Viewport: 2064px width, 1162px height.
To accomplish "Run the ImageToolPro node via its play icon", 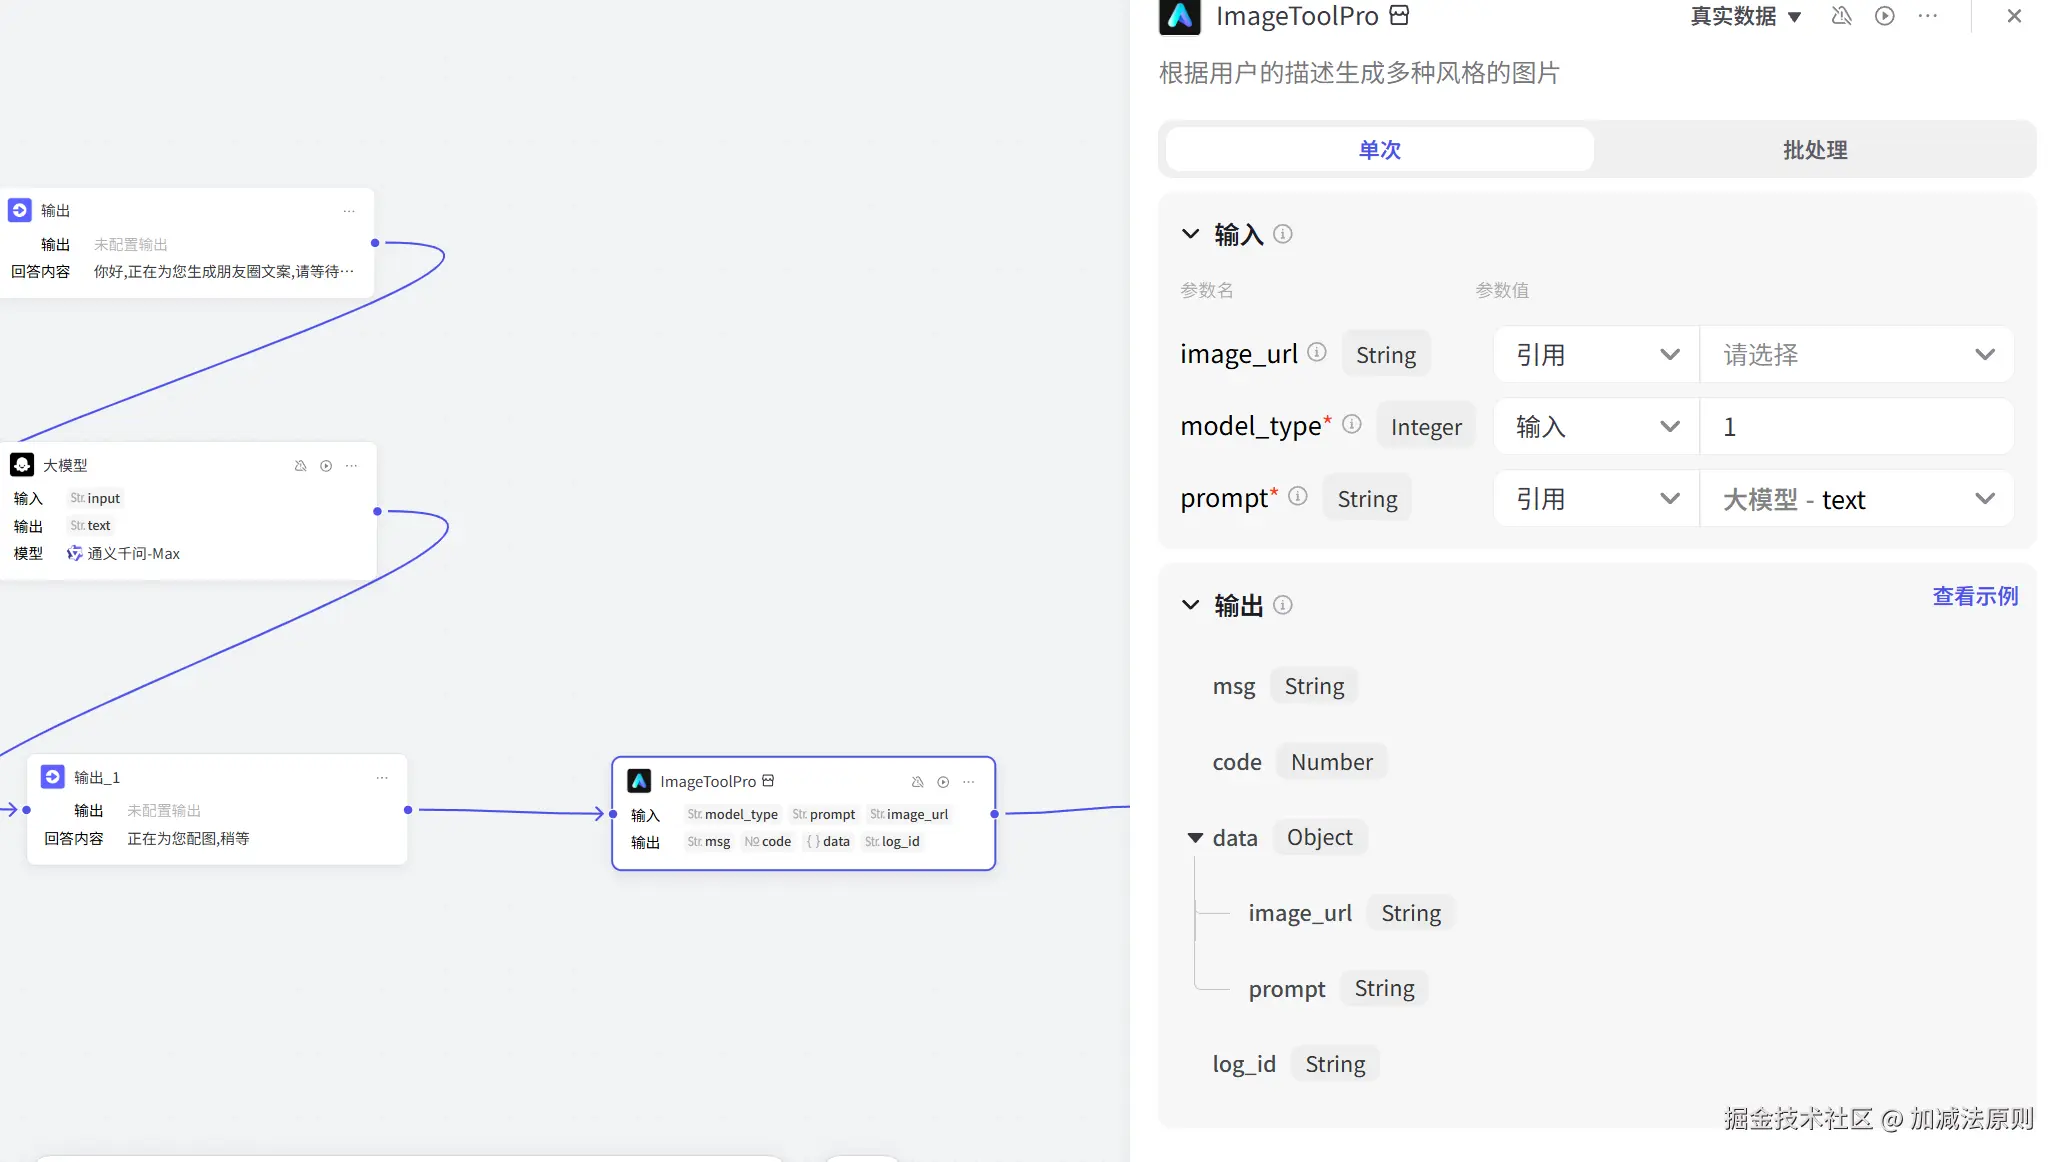I will 943,781.
